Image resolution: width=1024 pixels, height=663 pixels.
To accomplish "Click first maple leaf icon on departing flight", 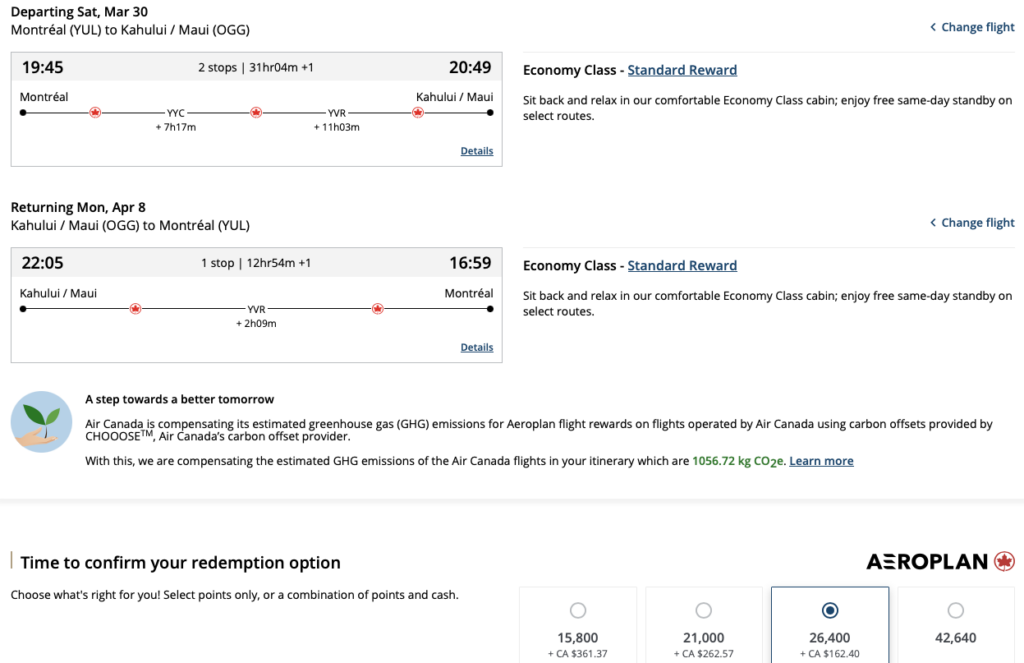I will [96, 113].
